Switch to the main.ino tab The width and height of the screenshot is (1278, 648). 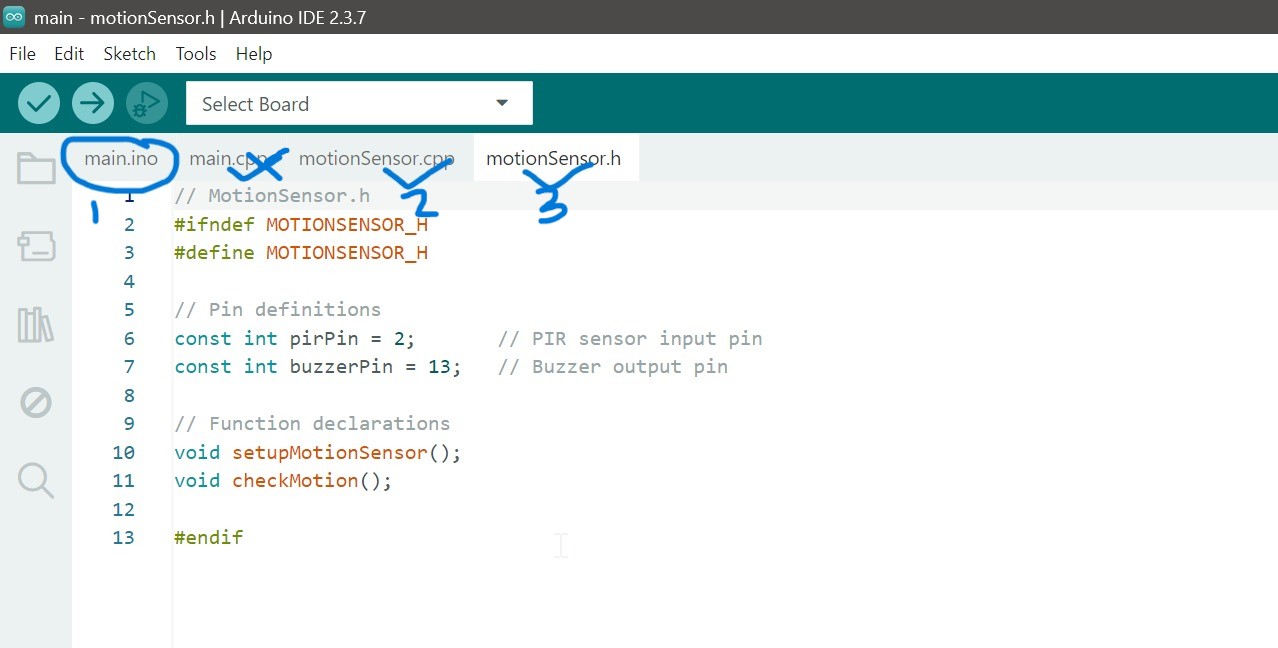tap(121, 158)
